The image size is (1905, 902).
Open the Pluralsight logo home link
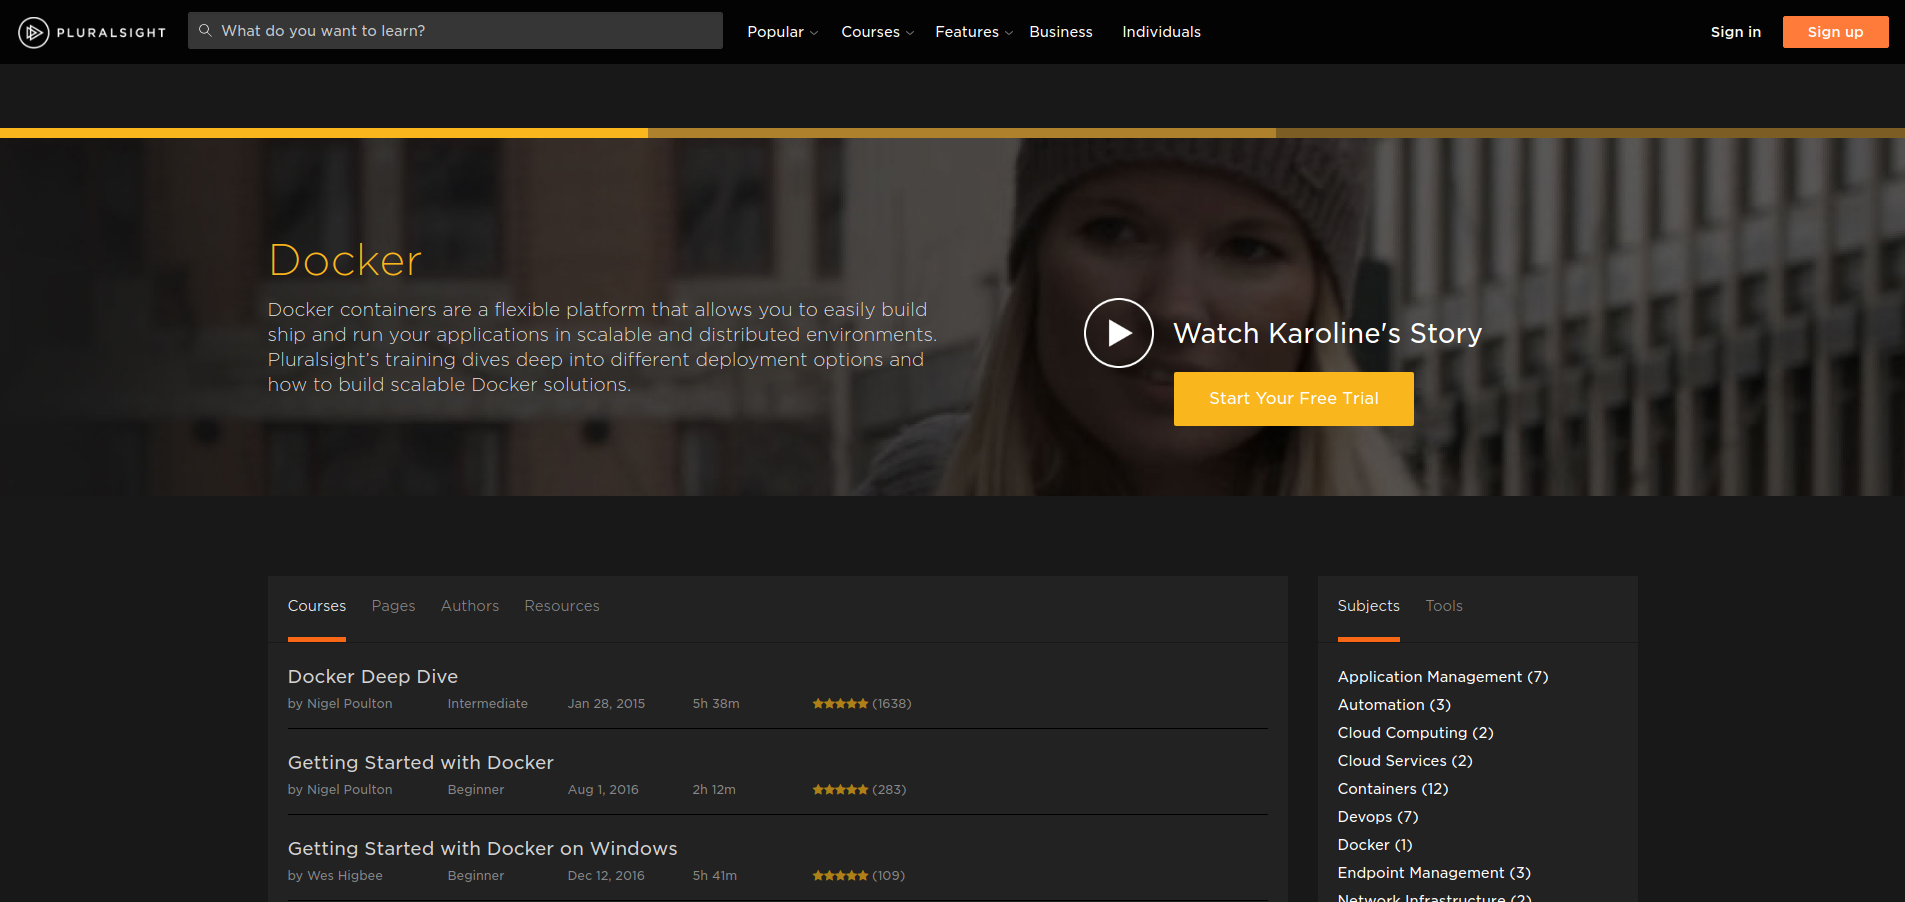pyautogui.click(x=92, y=32)
